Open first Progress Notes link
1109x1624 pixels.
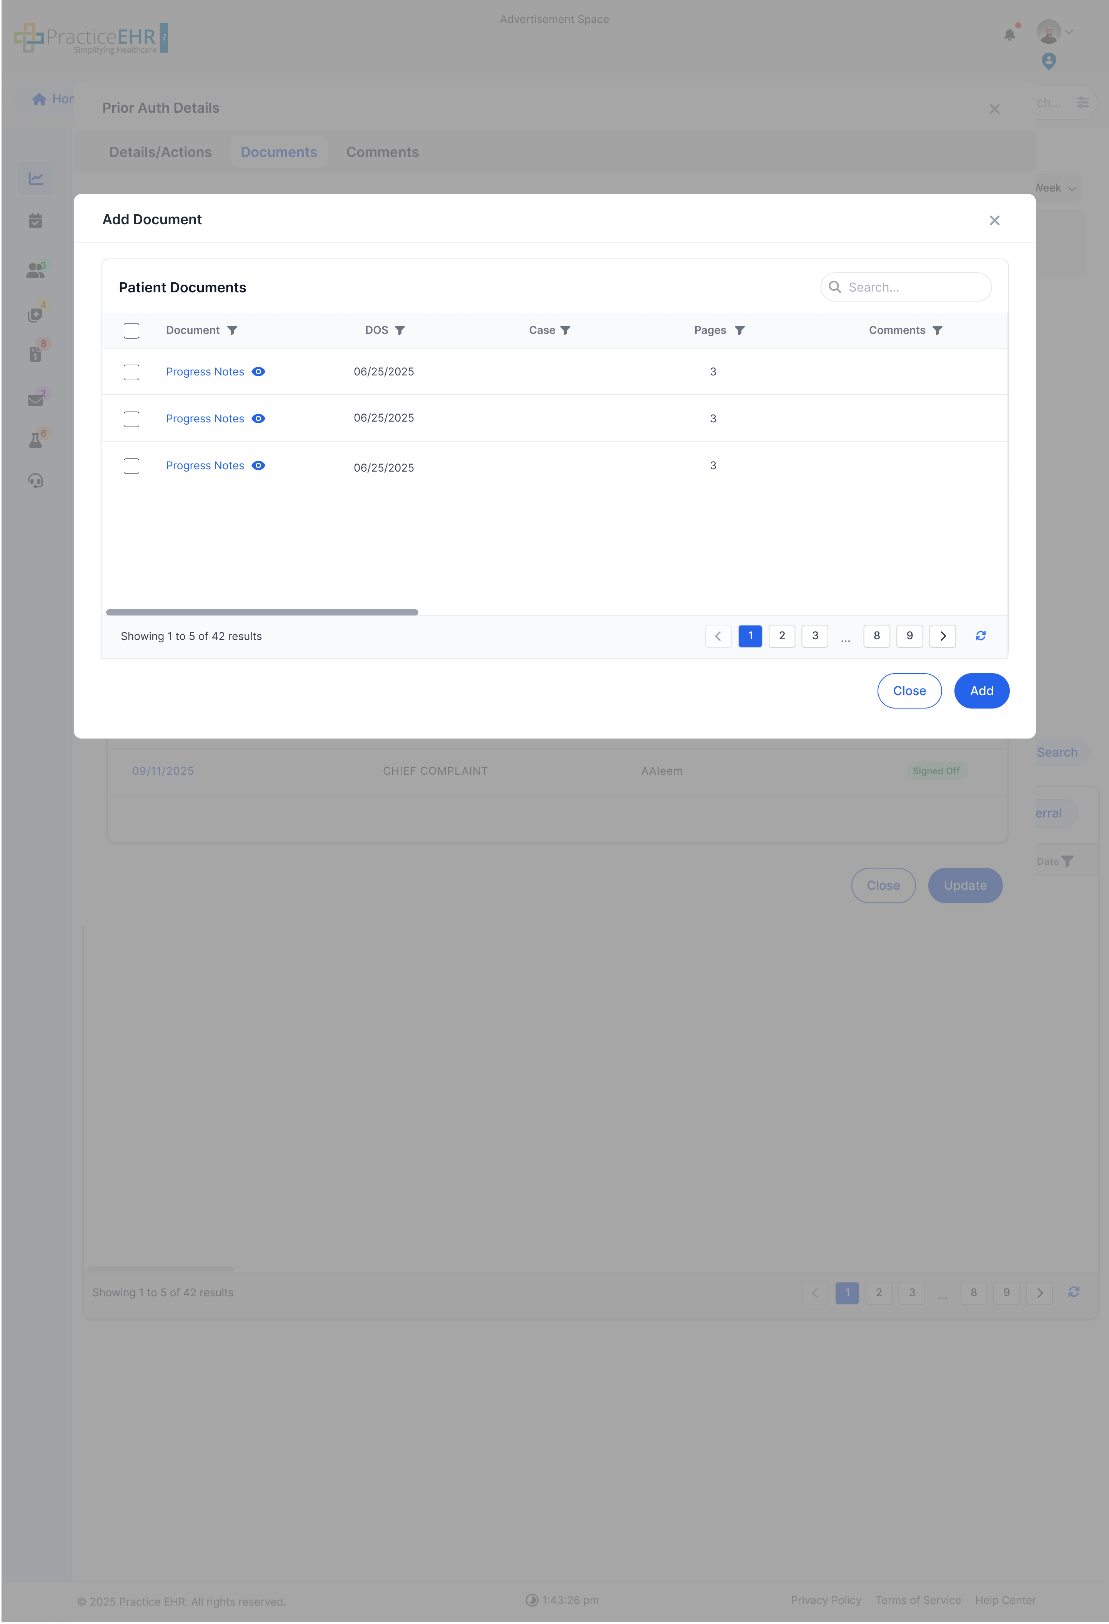pyautogui.click(x=205, y=372)
